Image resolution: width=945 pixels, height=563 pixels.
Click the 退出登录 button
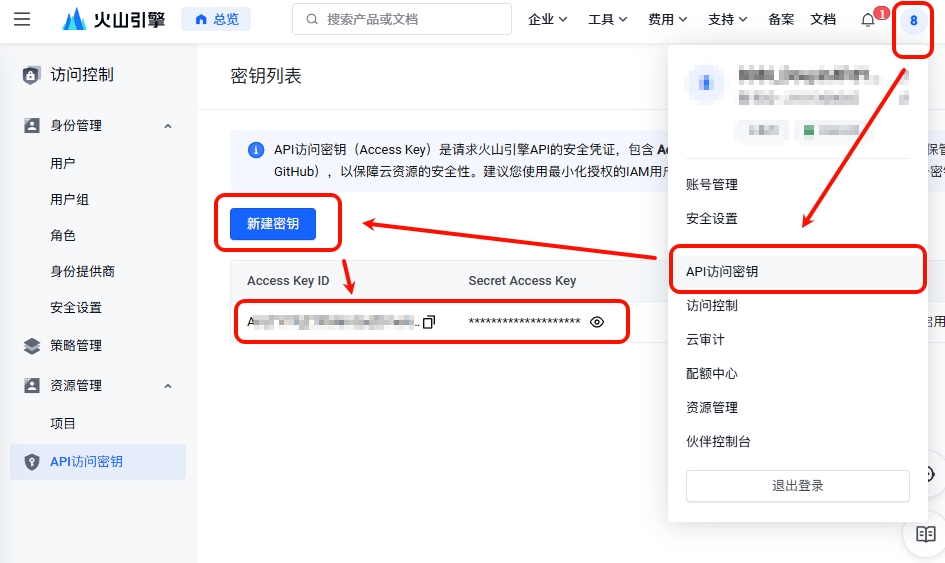coord(797,486)
